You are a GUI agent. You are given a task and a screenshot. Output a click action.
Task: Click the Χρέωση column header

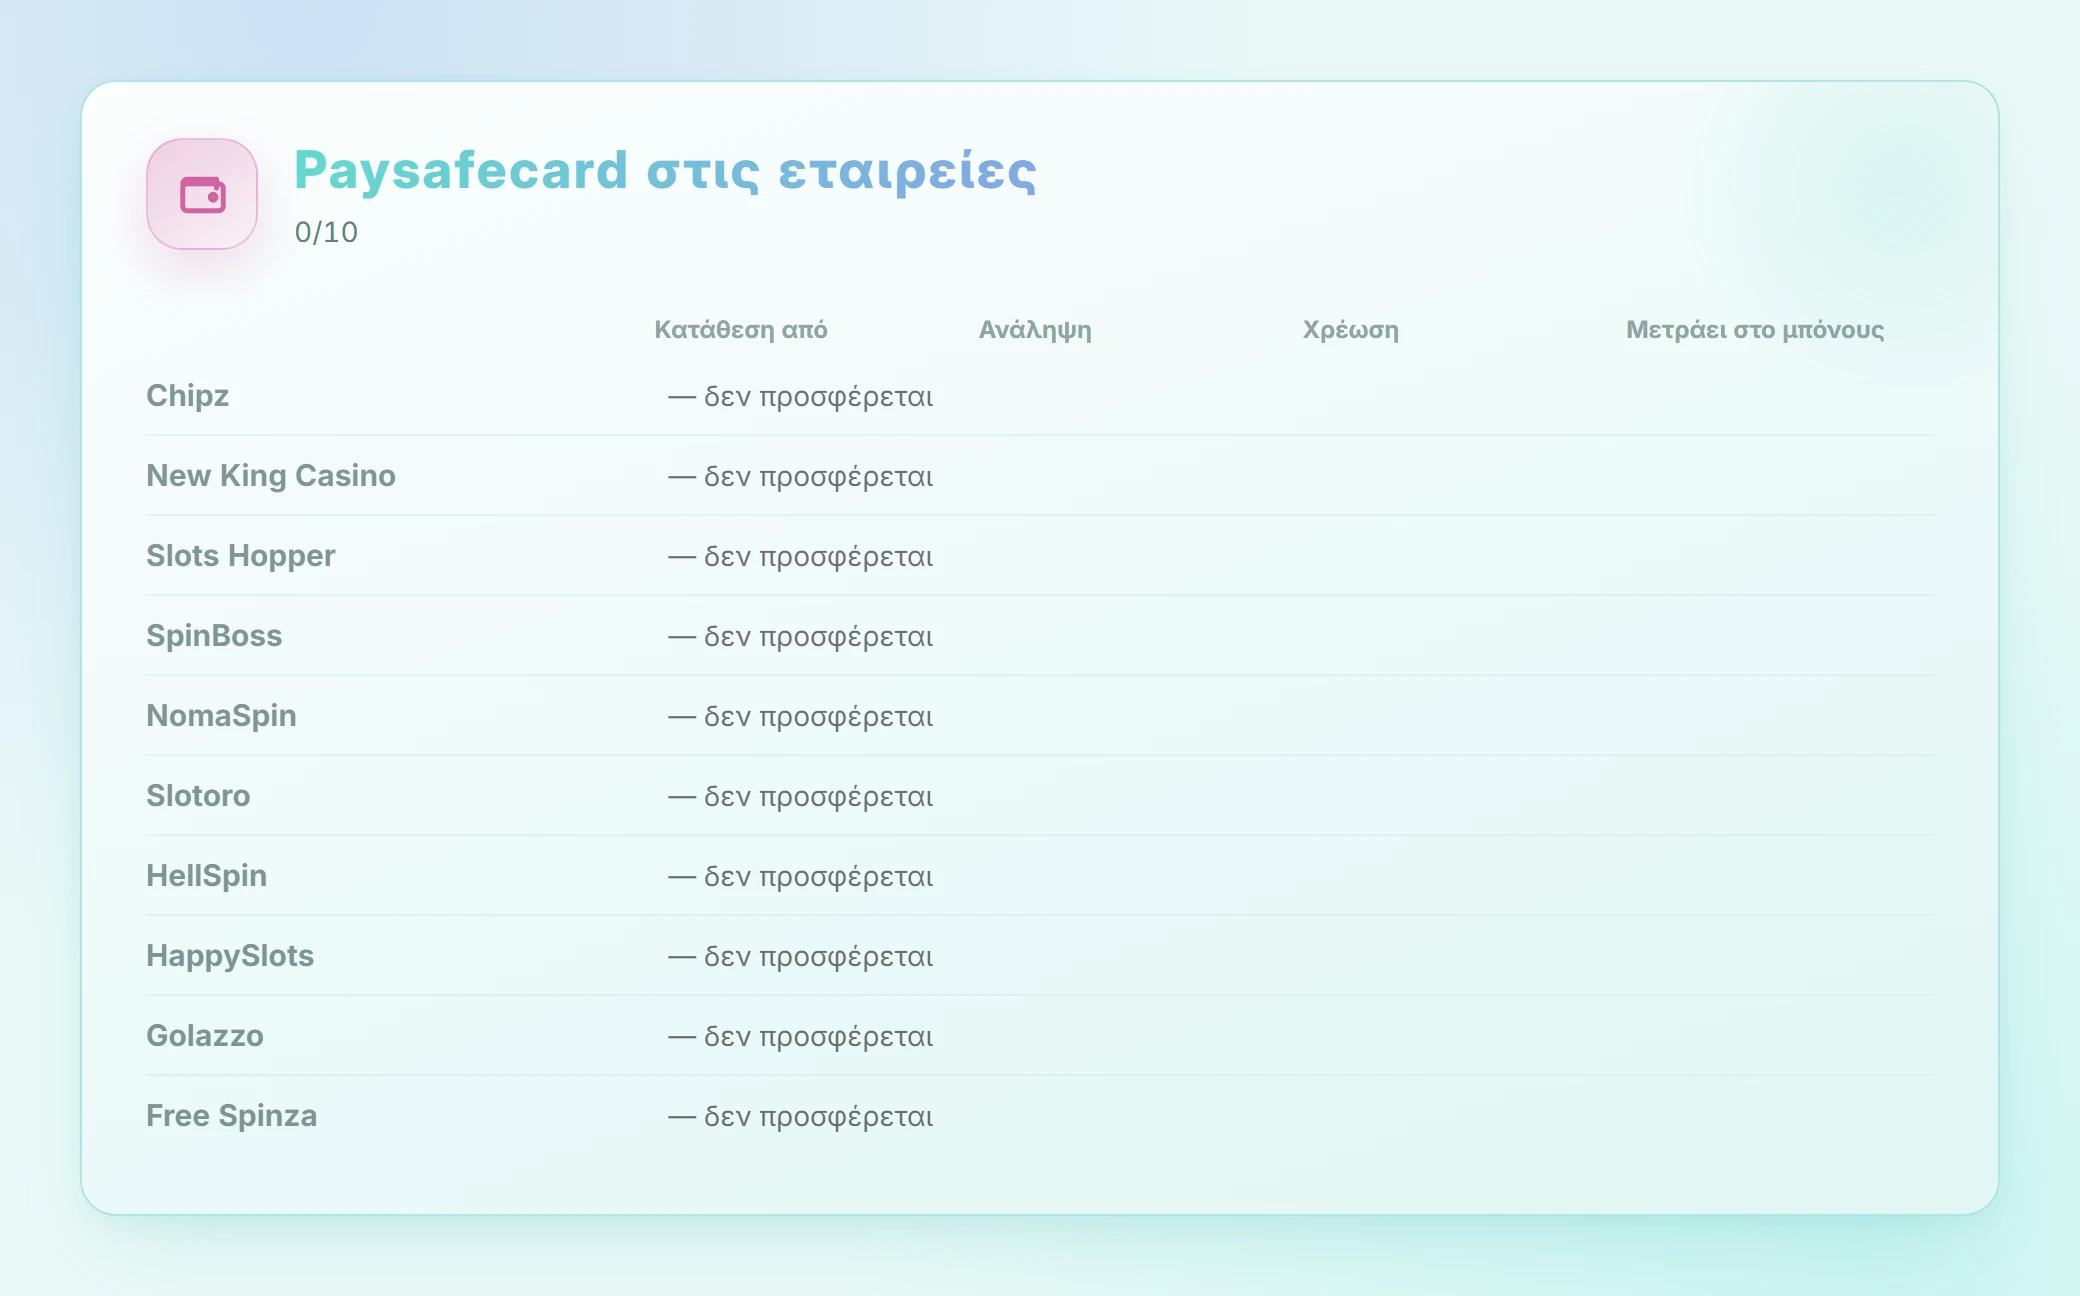click(1350, 330)
